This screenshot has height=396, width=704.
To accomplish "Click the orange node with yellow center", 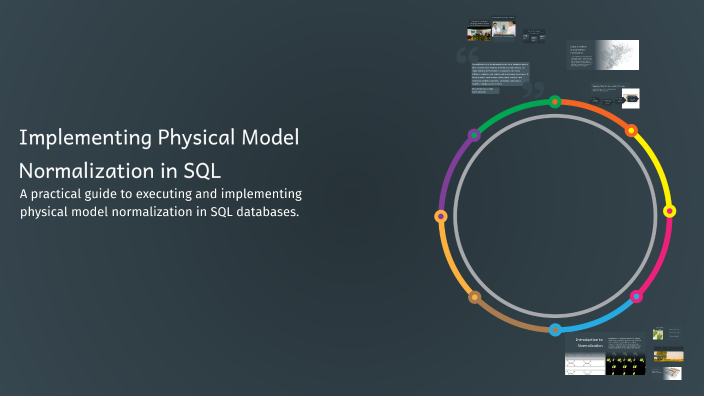I will coord(631,131).
